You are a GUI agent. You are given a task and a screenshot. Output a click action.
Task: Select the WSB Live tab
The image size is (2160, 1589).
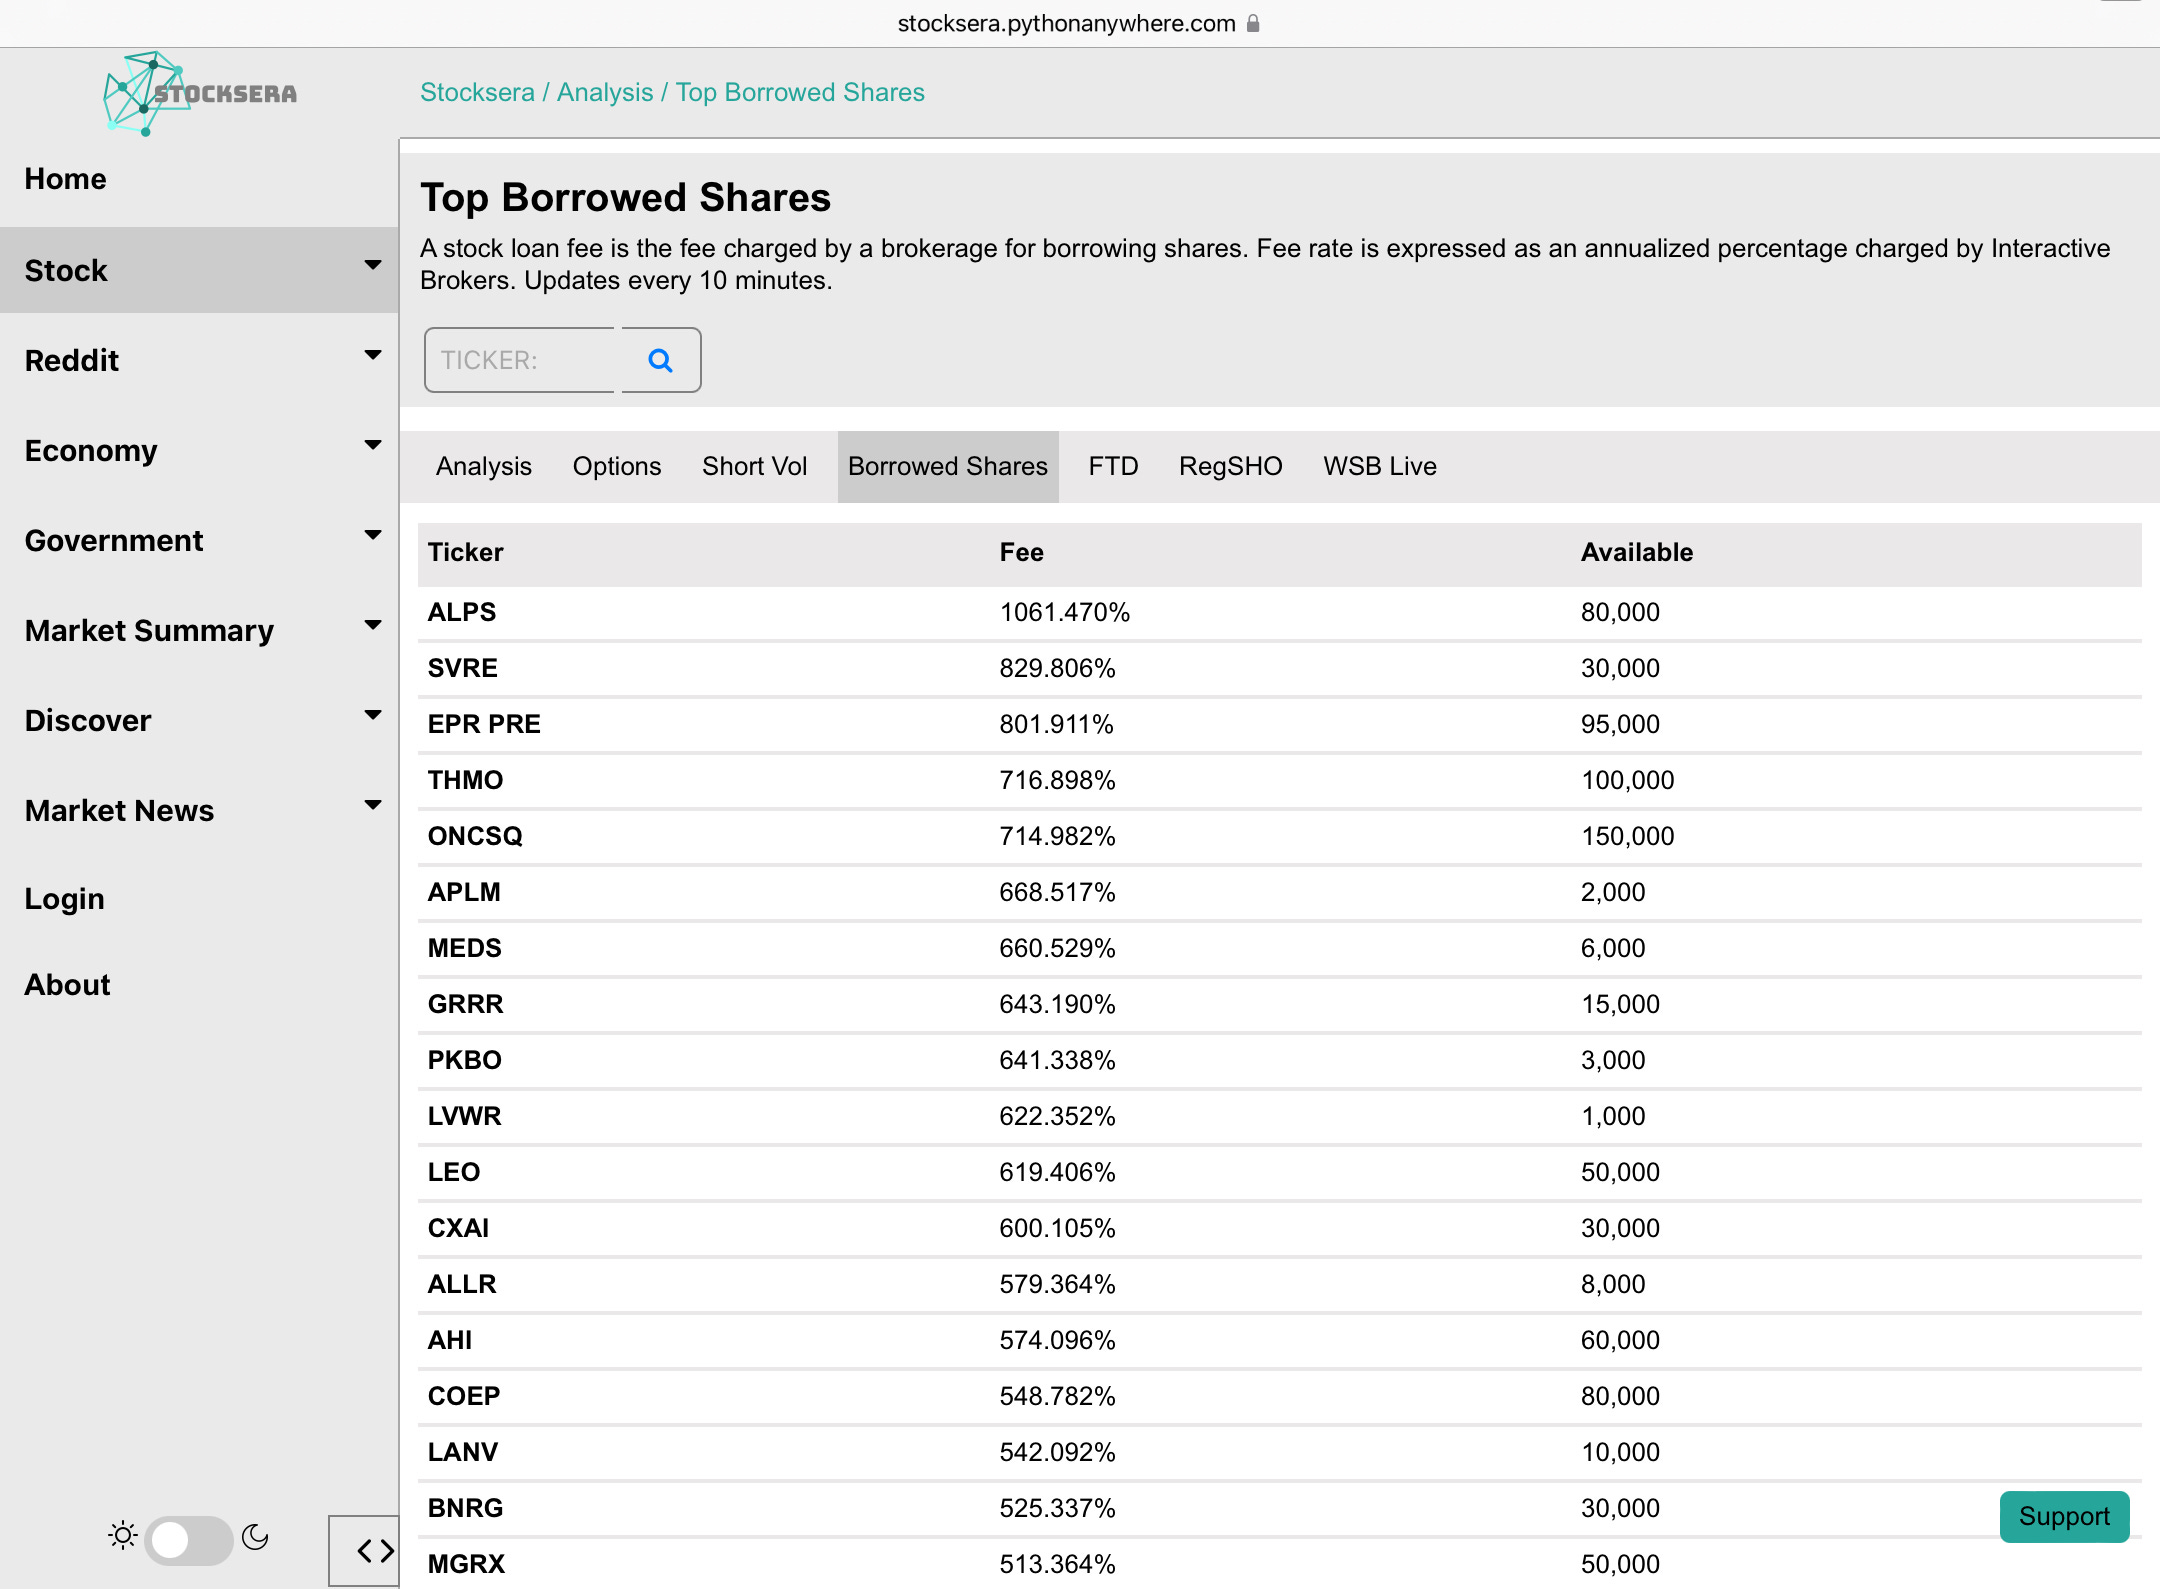coord(1379,466)
